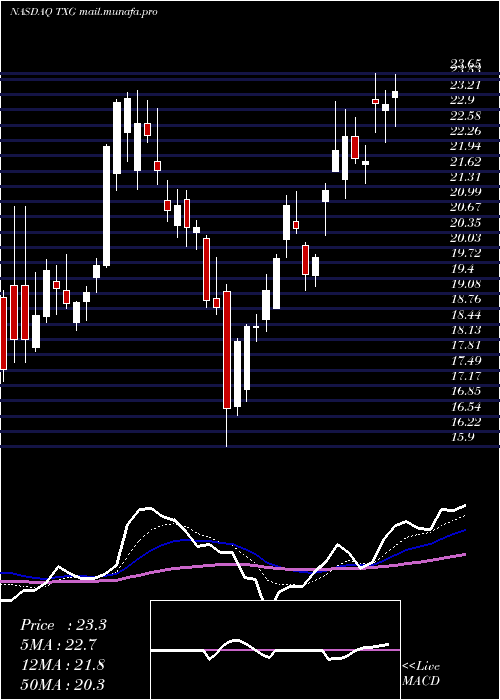Image resolution: width=500 pixels, height=700 pixels.
Task: Click the Price : 23.3 readout
Action: coord(63,625)
